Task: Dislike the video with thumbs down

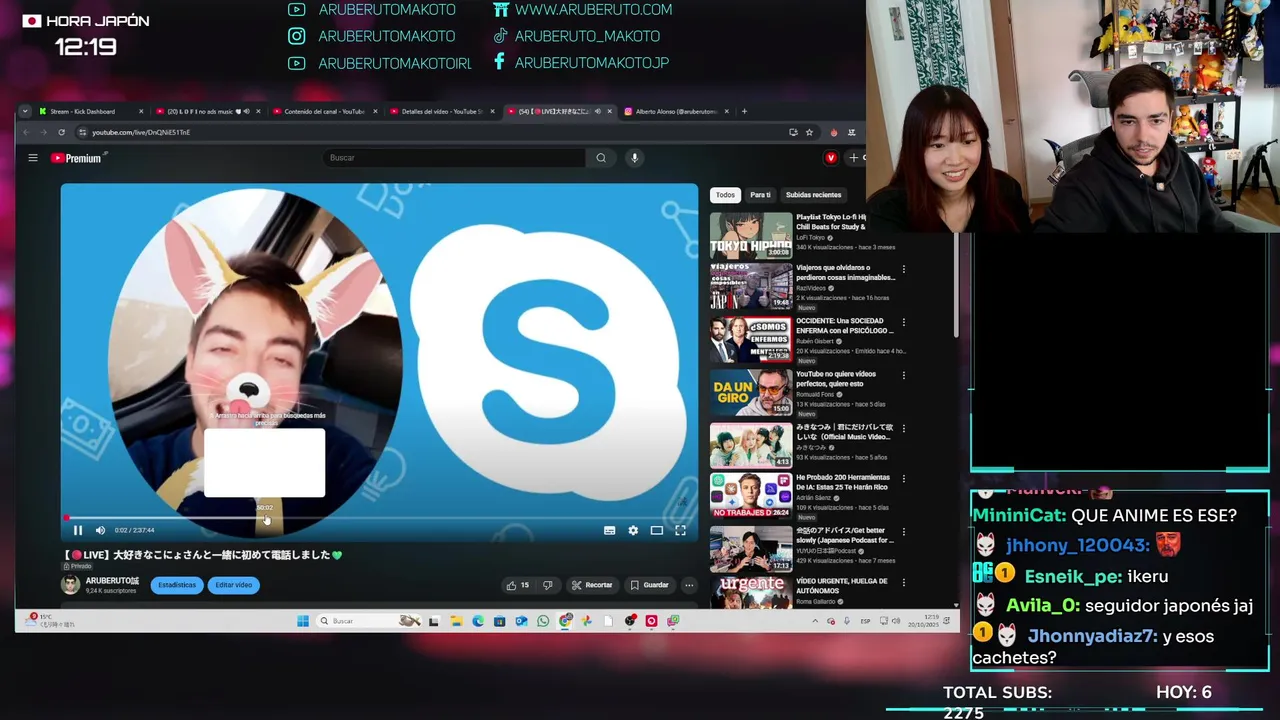Action: [x=547, y=585]
